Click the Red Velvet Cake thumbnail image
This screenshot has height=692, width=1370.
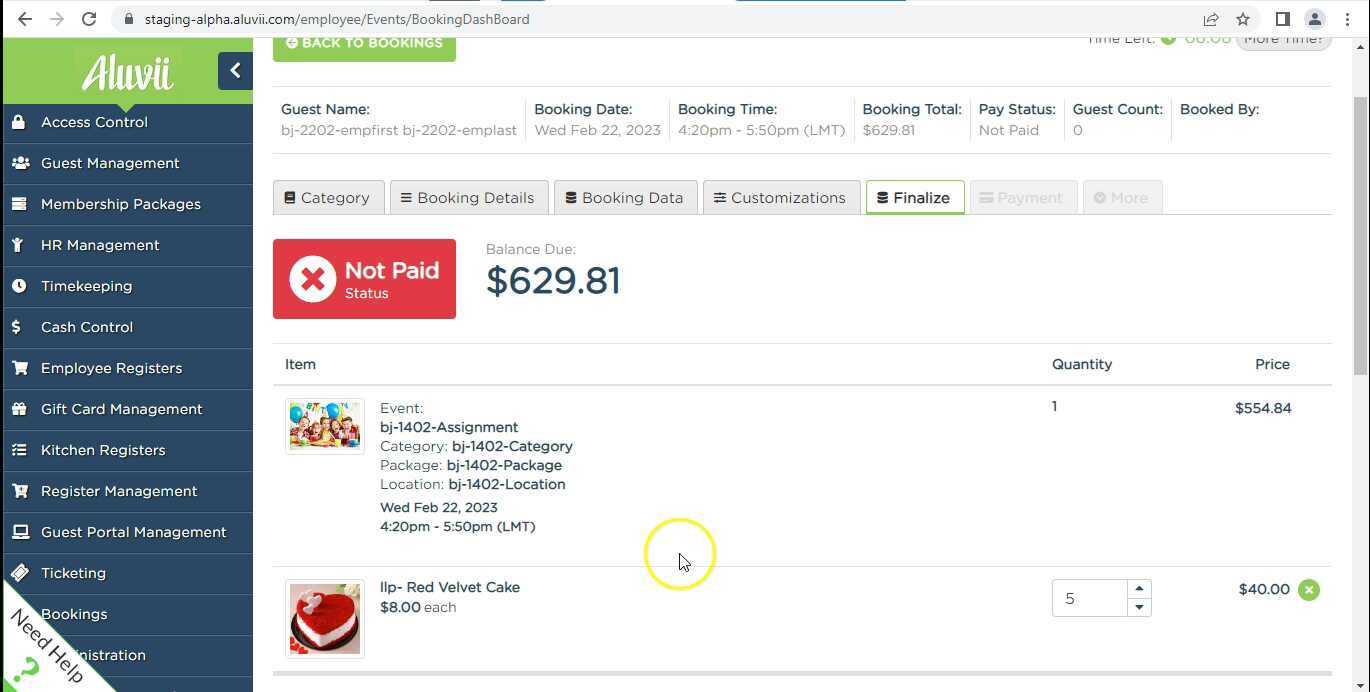coord(324,618)
